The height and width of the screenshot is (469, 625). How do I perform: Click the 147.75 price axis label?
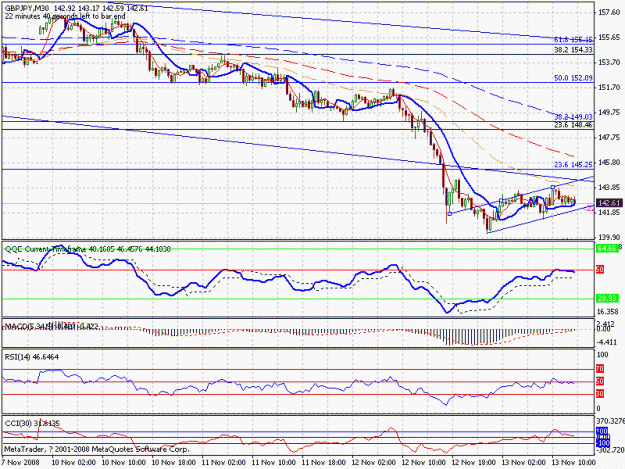click(x=609, y=137)
